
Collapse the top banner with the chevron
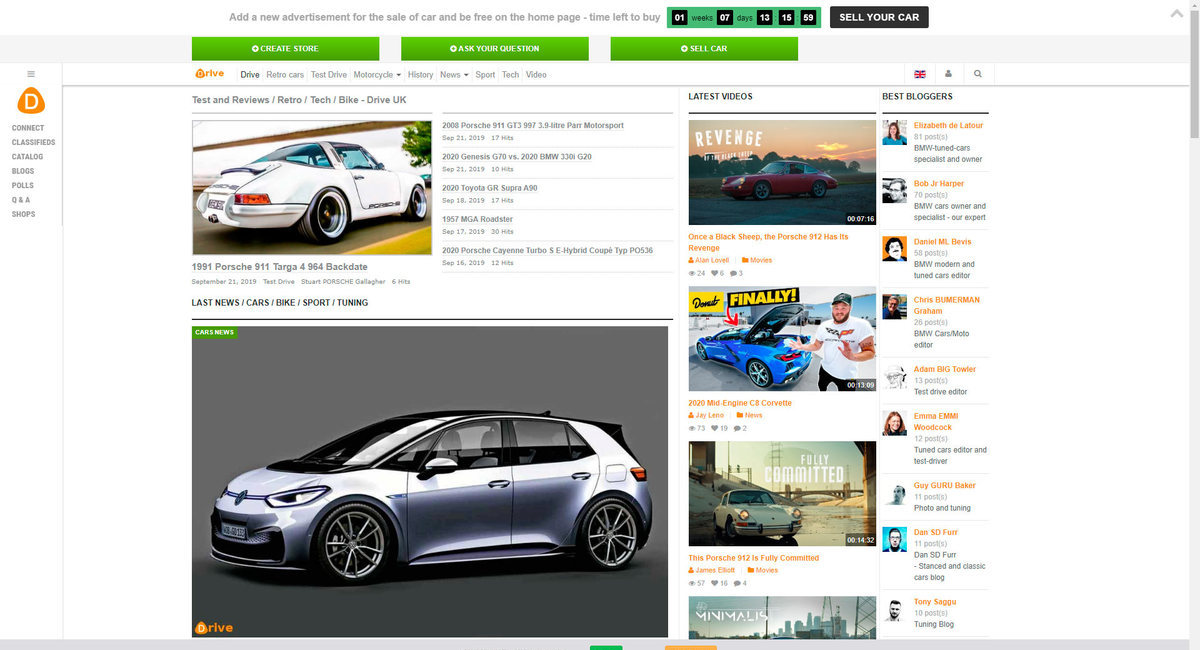coord(1177,14)
